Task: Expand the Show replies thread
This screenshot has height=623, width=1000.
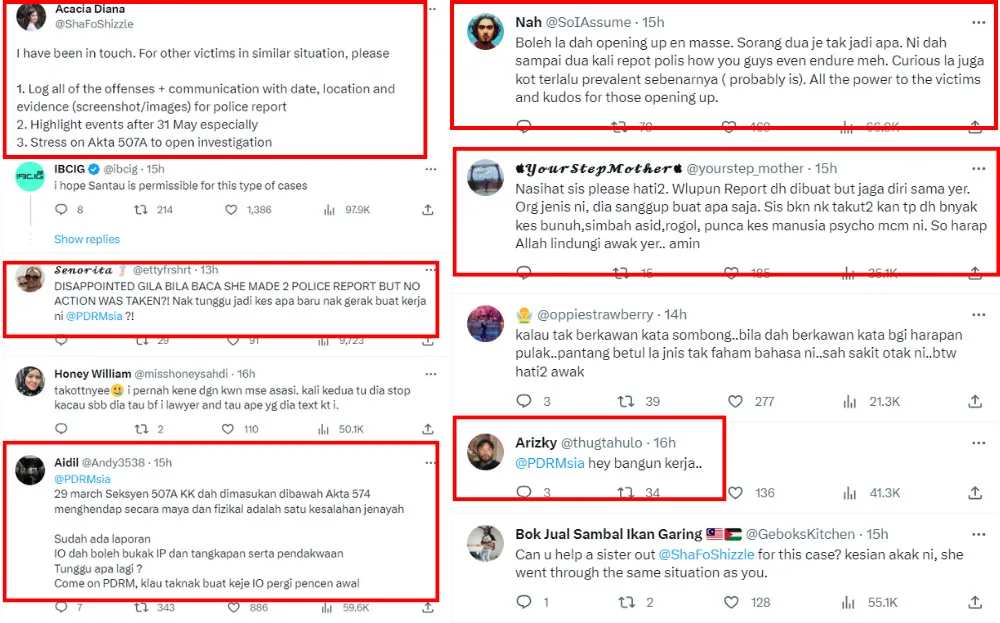Action: click(x=87, y=240)
